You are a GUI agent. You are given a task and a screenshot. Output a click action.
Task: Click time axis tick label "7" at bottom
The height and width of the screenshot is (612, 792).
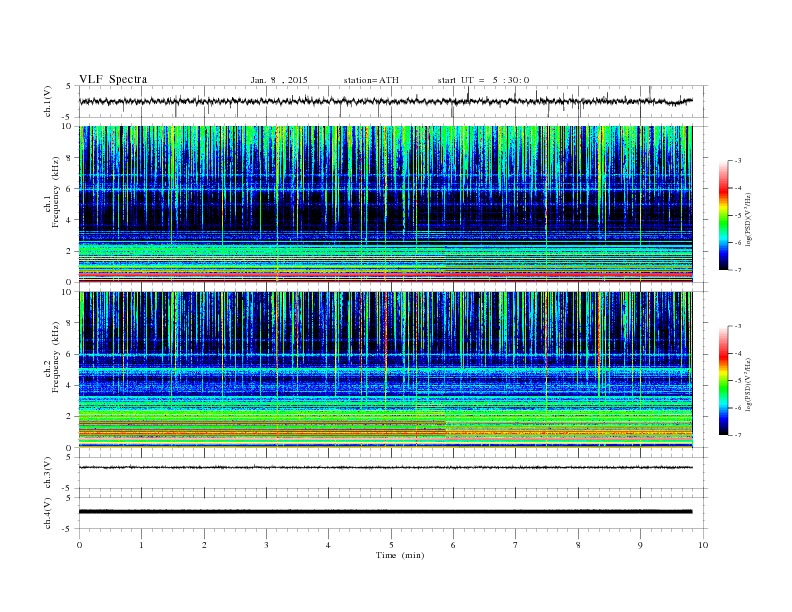[x=516, y=545]
